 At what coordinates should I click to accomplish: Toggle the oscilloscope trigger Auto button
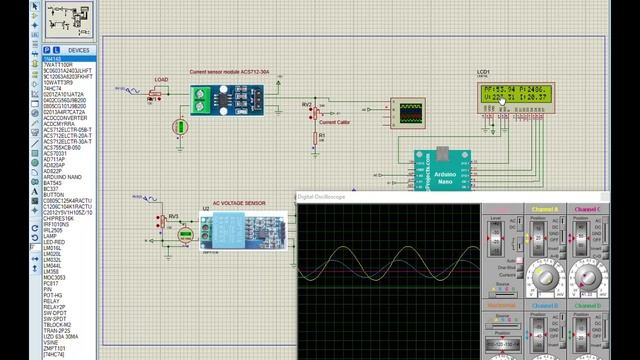(x=519, y=260)
